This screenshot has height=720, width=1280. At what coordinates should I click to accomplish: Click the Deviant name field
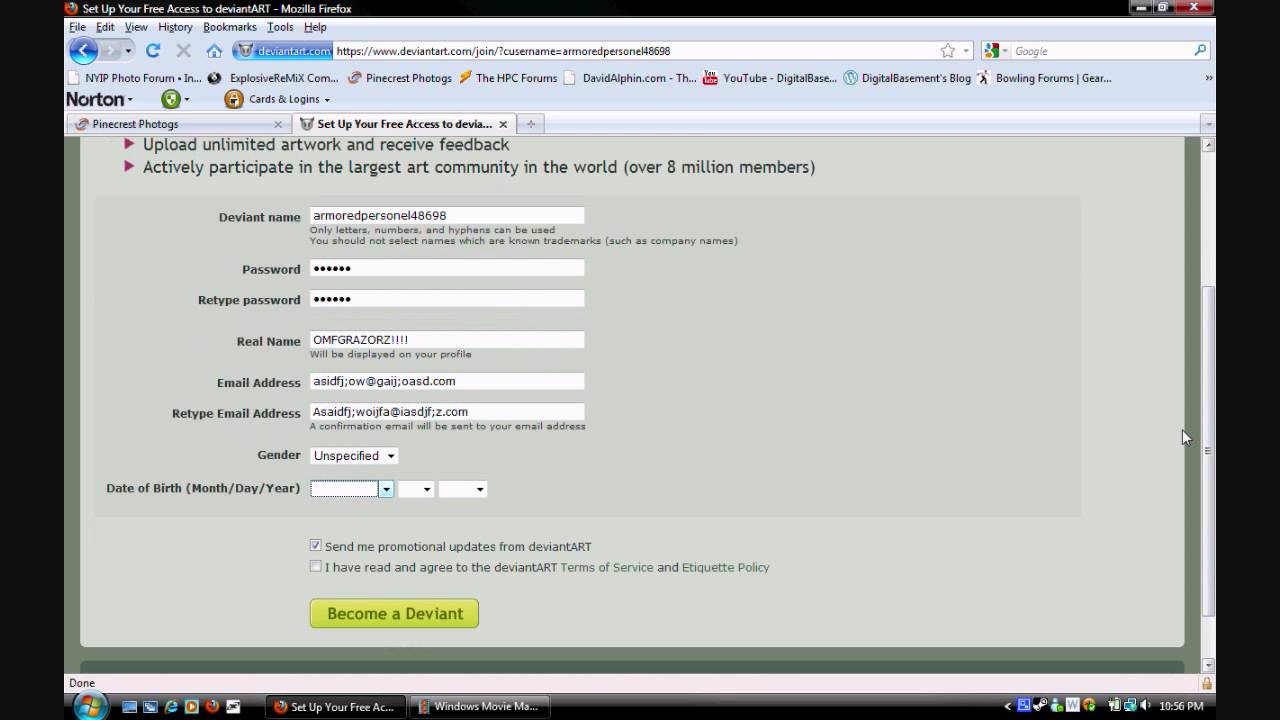pyautogui.click(x=447, y=215)
